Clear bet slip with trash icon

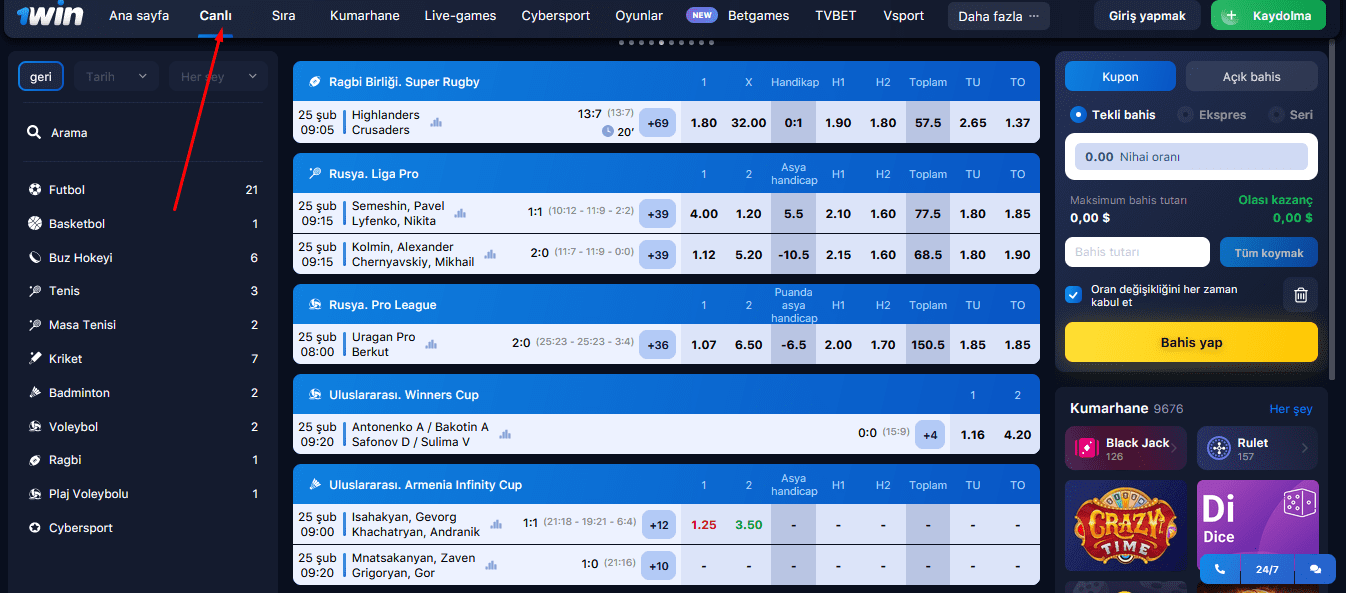pos(1300,295)
